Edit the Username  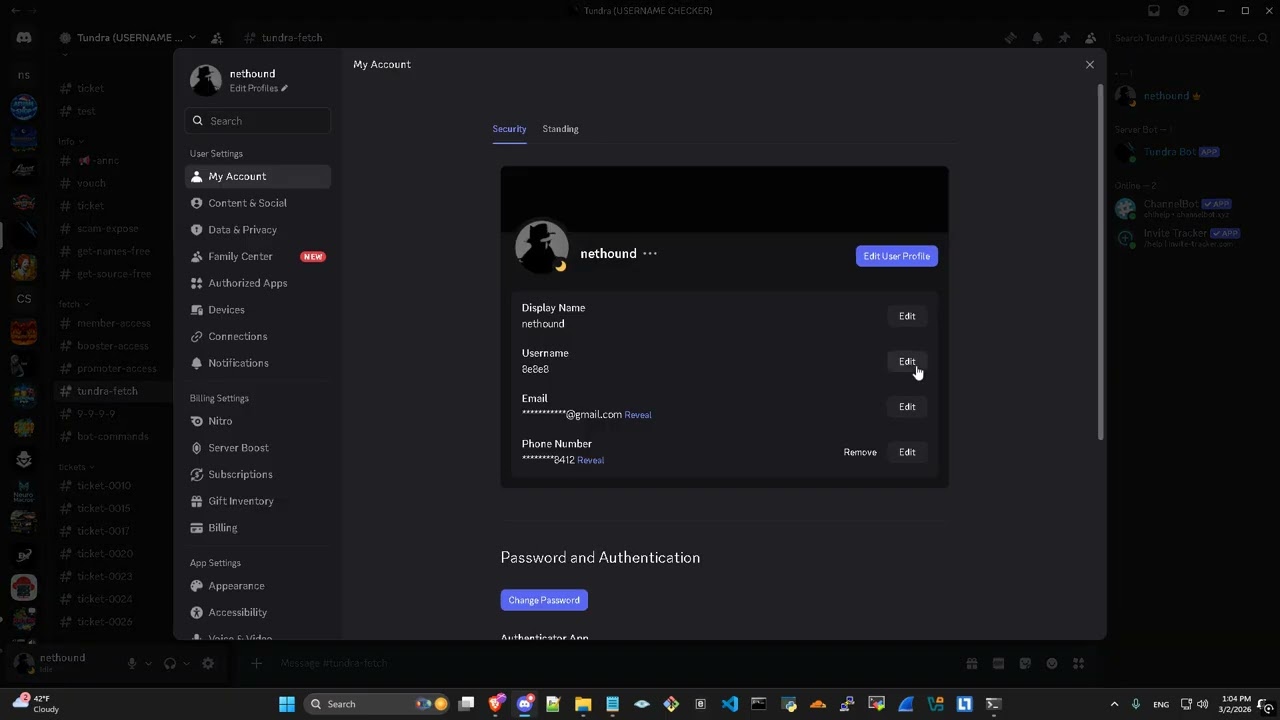coord(907,361)
